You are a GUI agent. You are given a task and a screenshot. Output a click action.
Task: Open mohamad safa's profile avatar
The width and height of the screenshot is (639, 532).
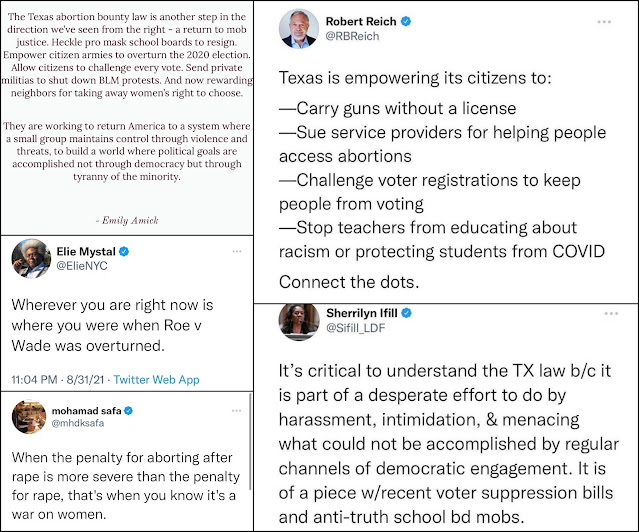29,417
